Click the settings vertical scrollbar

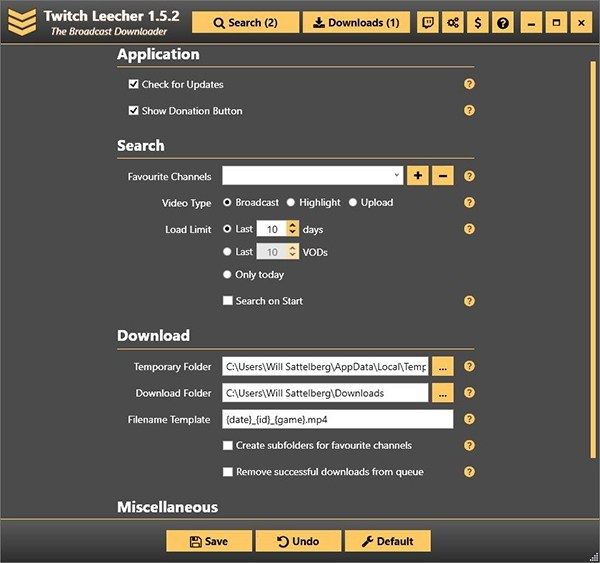click(x=593, y=259)
